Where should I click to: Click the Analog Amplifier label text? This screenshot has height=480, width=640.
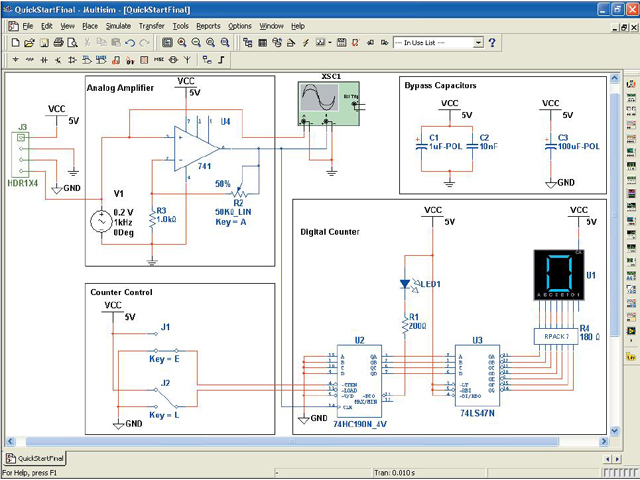[120, 88]
